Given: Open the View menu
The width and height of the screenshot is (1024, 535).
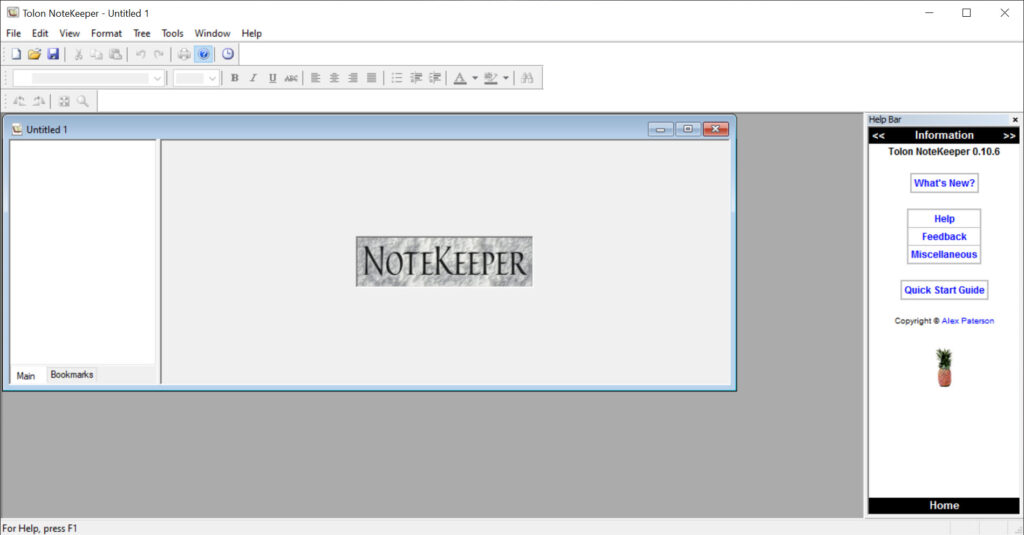Looking at the screenshot, I should (69, 33).
